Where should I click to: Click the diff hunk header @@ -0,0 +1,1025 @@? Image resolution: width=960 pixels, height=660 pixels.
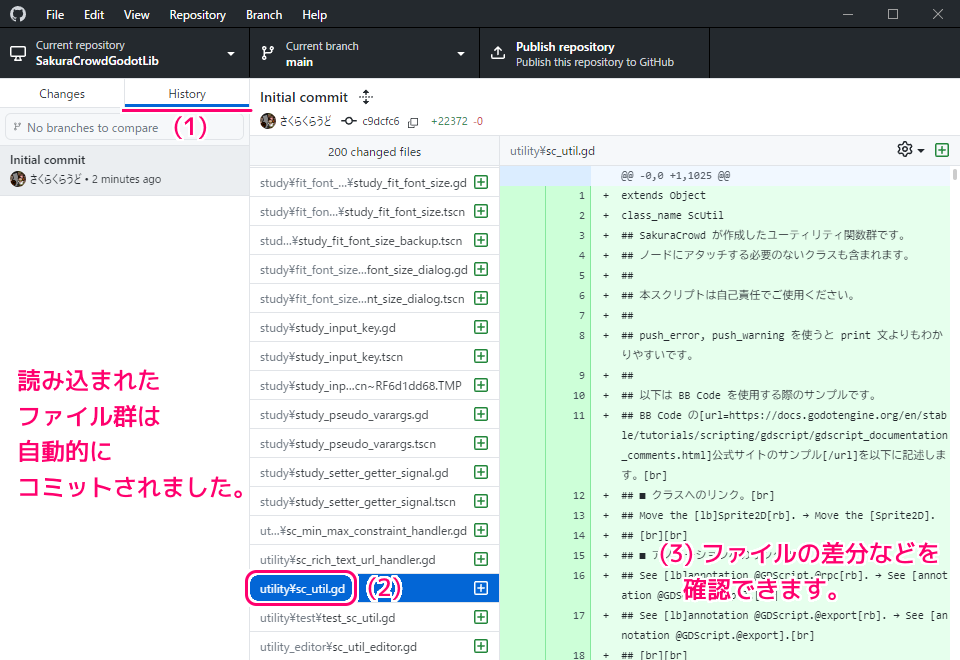click(x=675, y=176)
